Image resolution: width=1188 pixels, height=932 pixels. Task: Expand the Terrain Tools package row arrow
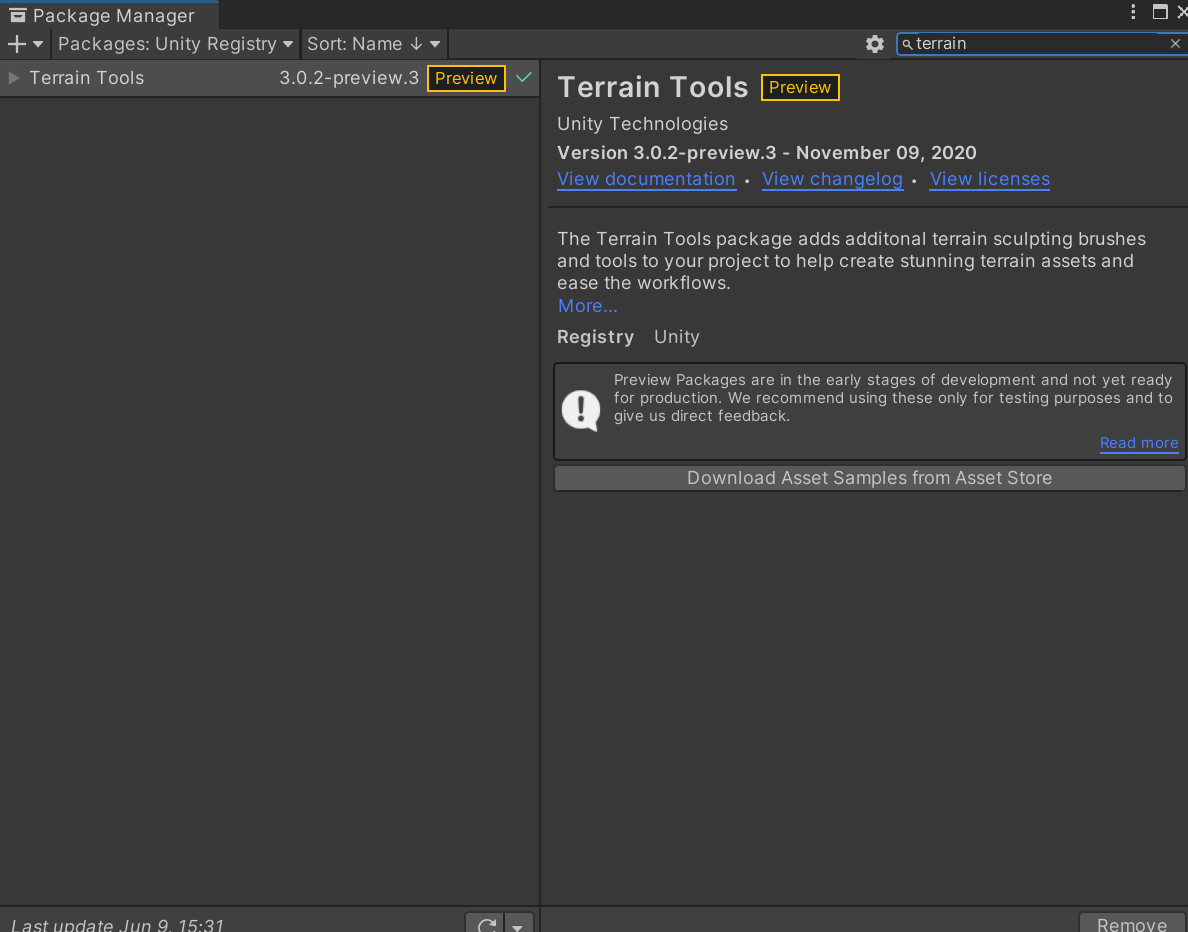pos(13,78)
